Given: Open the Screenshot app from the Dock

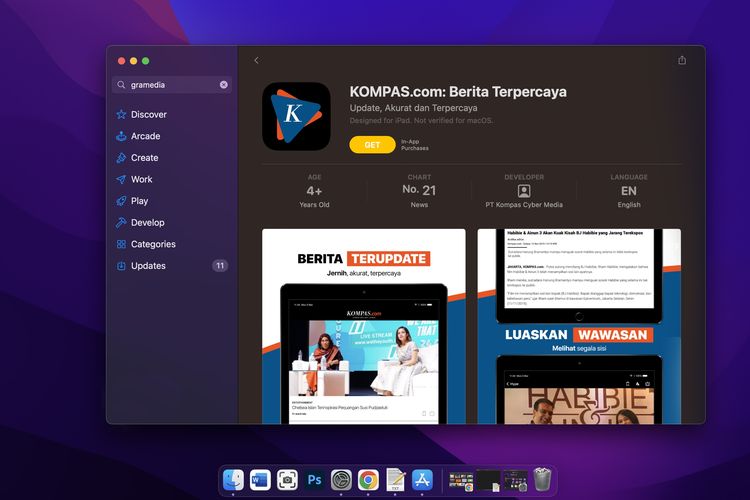Looking at the screenshot, I should click(x=287, y=480).
